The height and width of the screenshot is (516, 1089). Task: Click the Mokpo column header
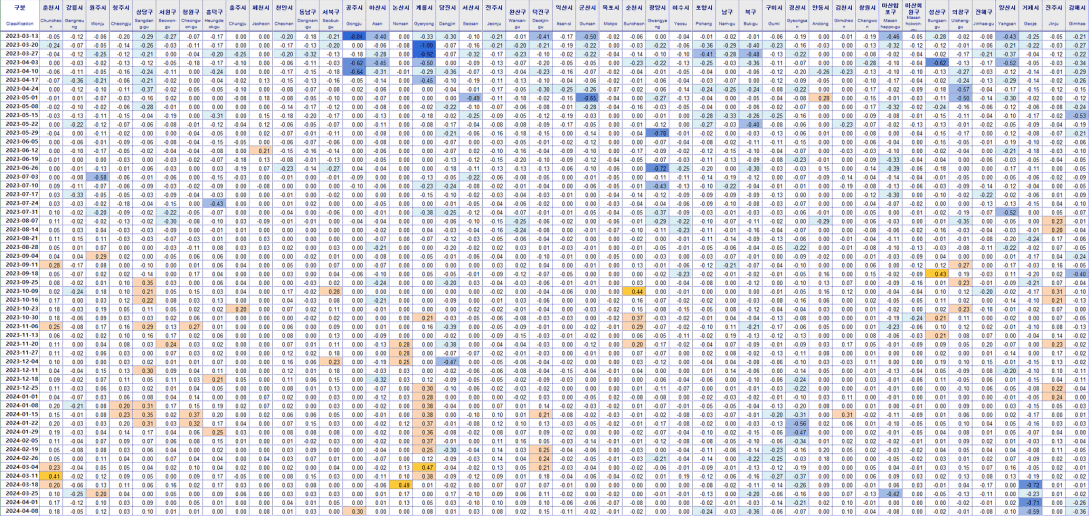point(611,16)
